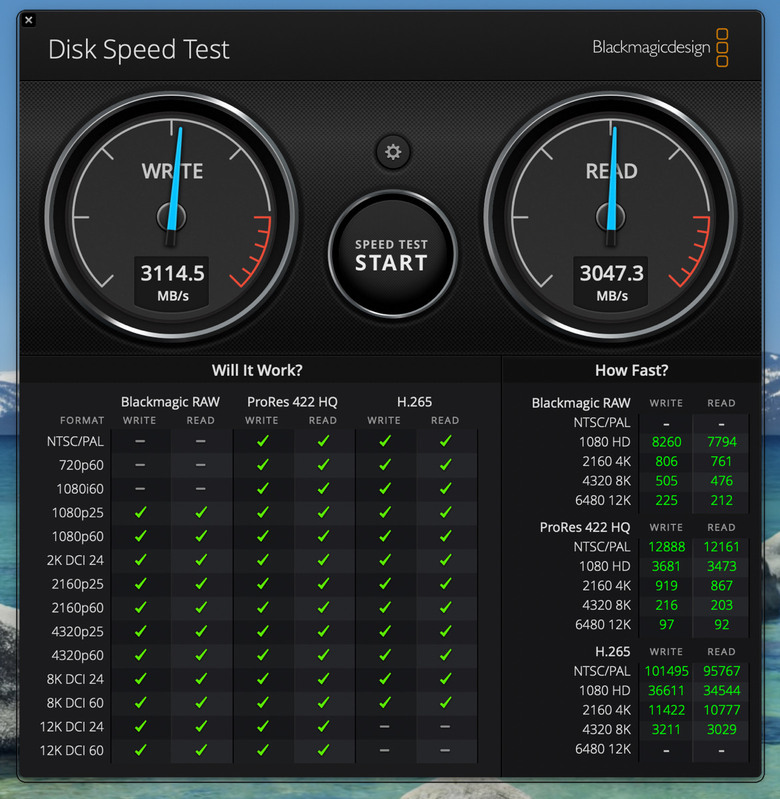The image size is (780, 799).
Task: Close the Disk Speed Test window
Action: [29, 20]
